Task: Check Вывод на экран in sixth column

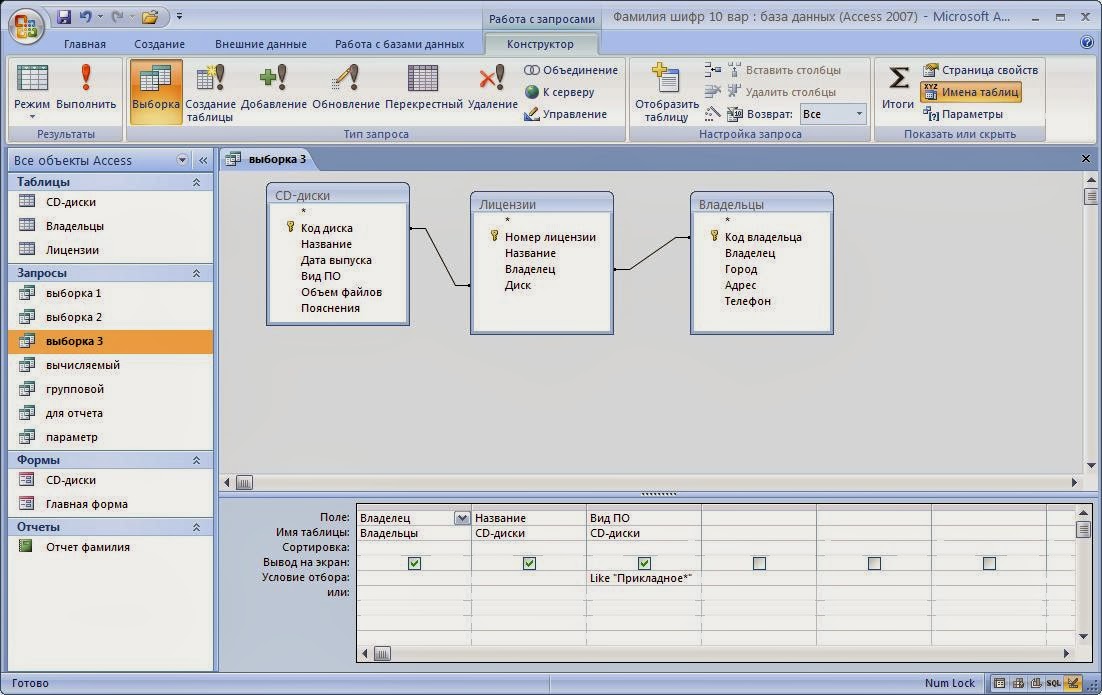Action: [x=990, y=564]
